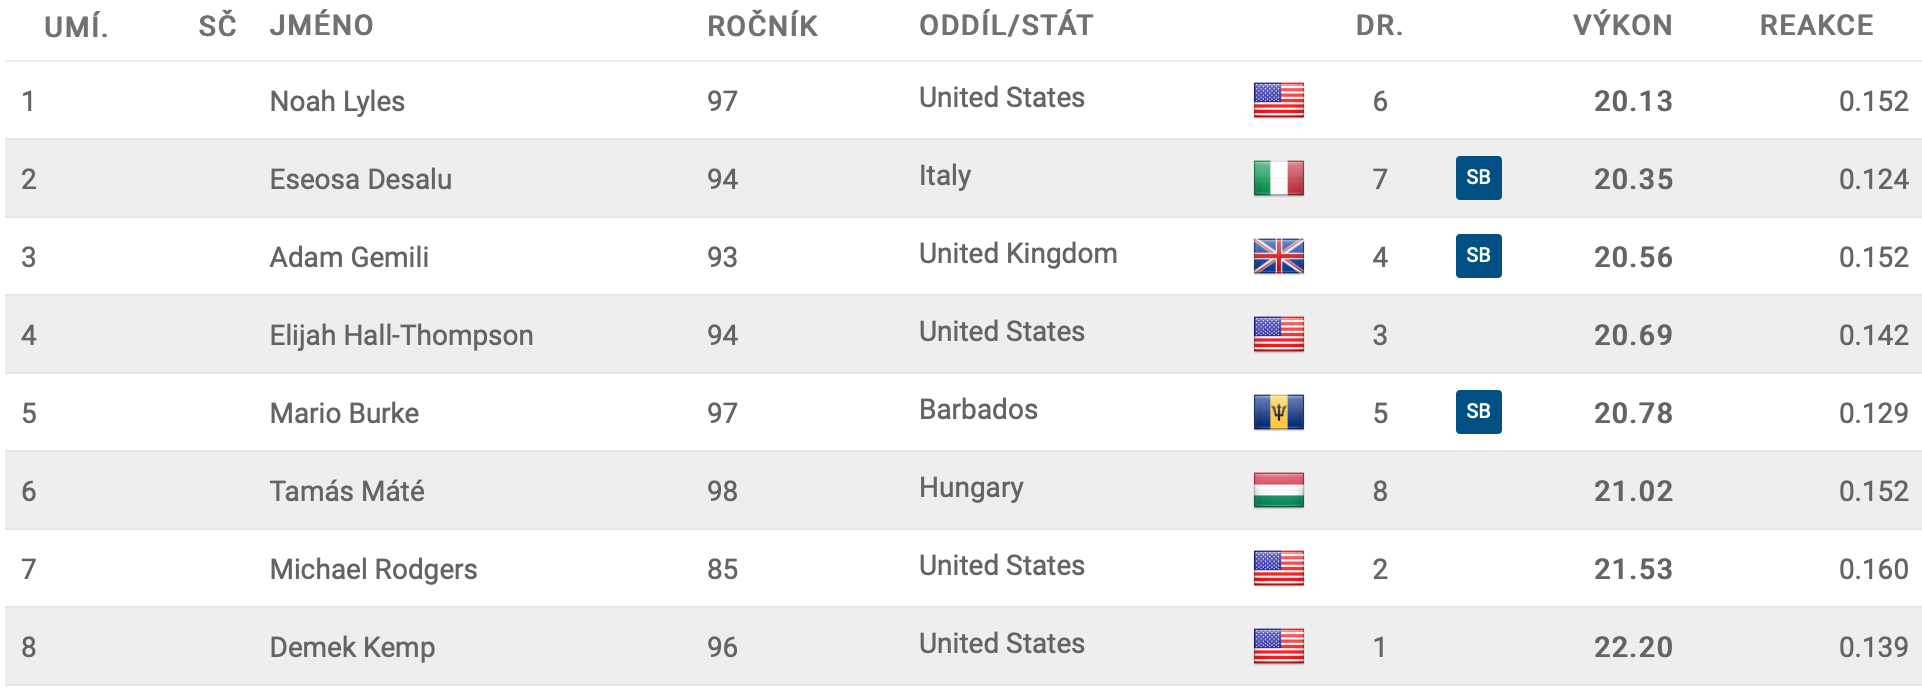The height and width of the screenshot is (700, 1922).
Task: Click the SB badge for Eseosa Desalu
Action: tap(1479, 178)
